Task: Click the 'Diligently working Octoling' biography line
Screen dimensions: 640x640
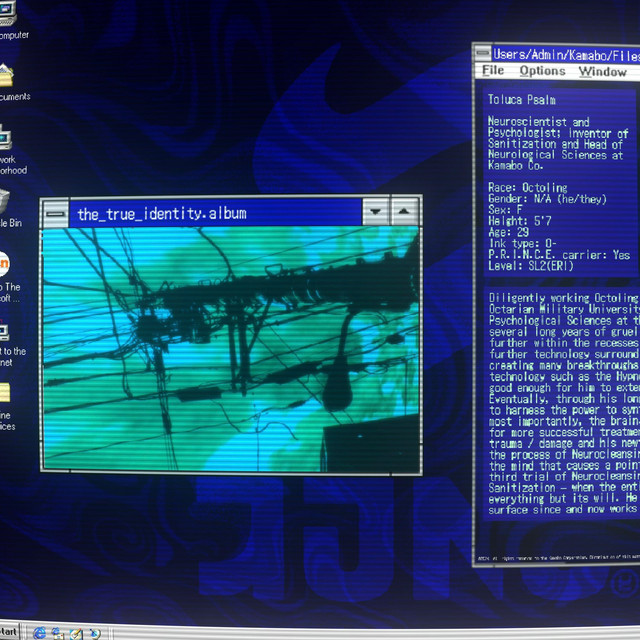Action: [563, 298]
